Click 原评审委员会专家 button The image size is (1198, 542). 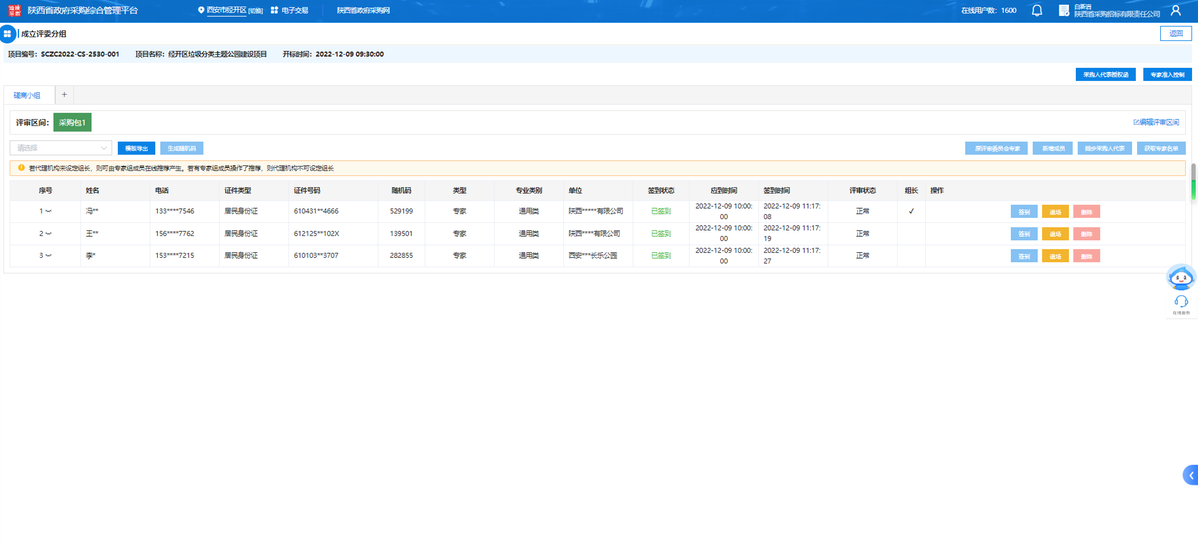point(996,148)
